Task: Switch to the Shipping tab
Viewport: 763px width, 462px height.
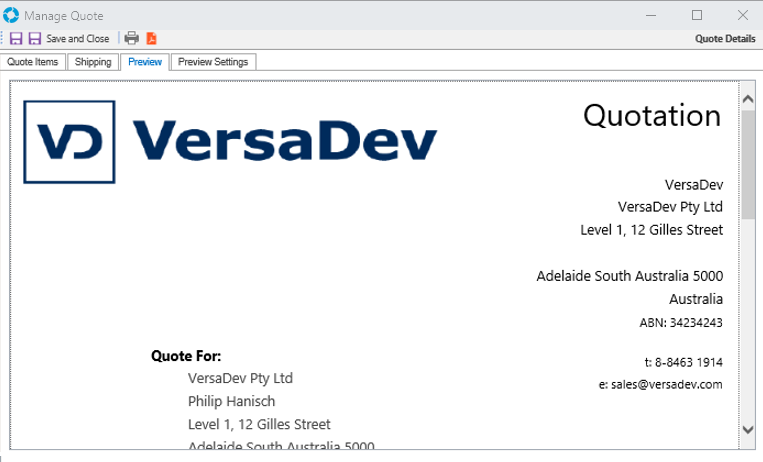Action: pyautogui.click(x=93, y=62)
